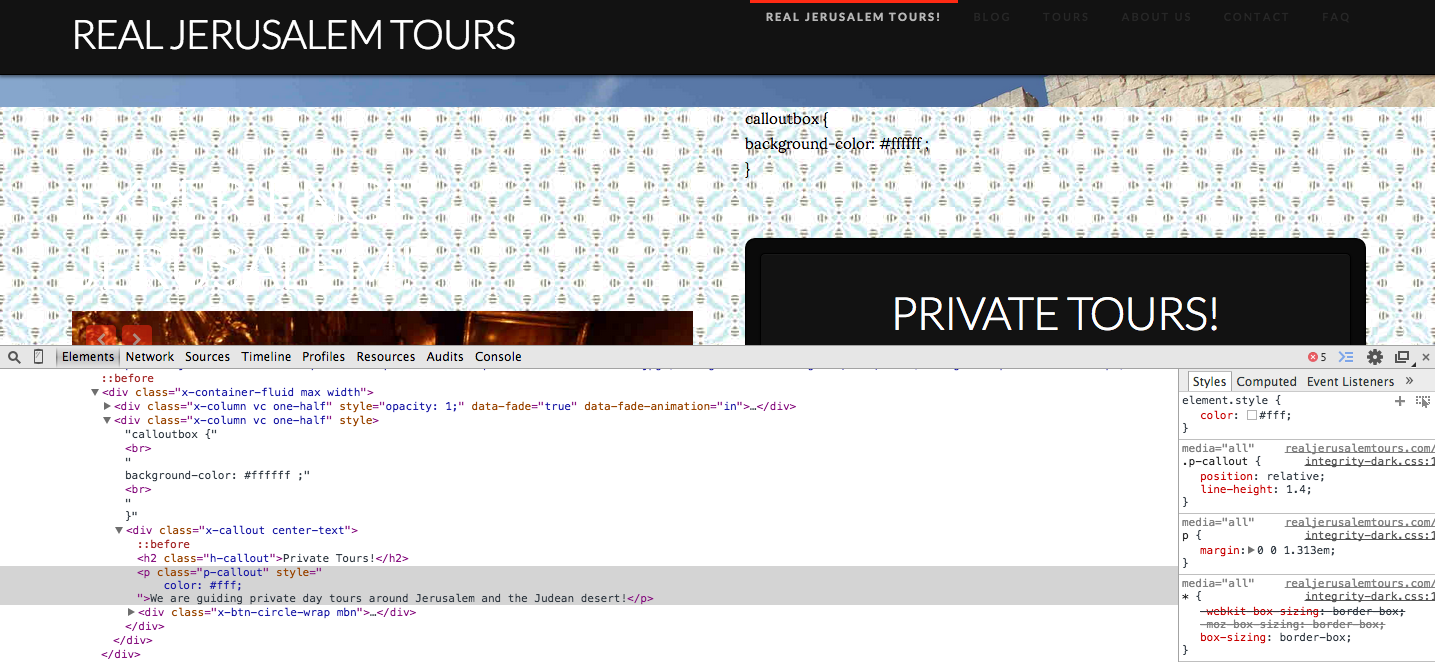Open the Blog nav link
Screen dimensions: 1435x662
pyautogui.click(x=992, y=17)
